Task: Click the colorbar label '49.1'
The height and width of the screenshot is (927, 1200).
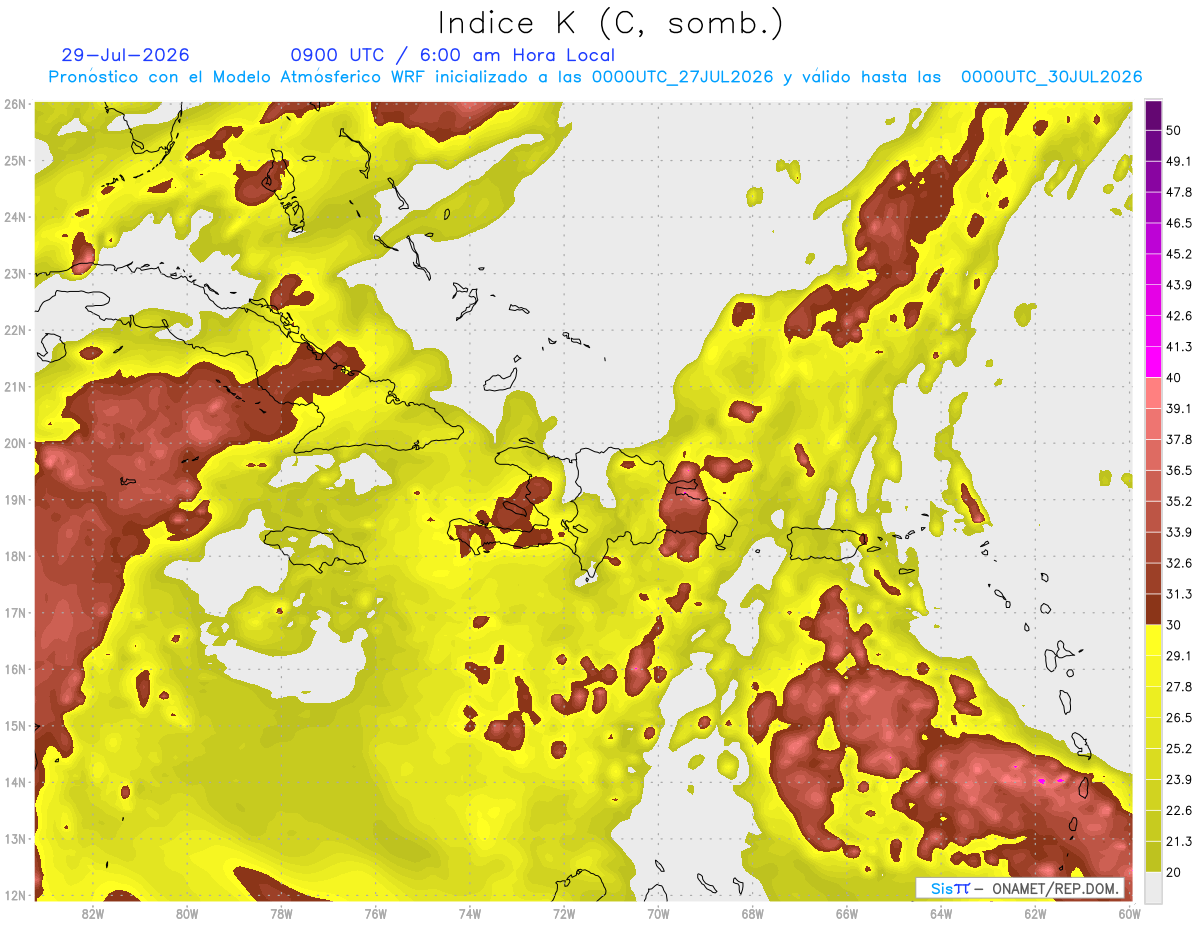Action: click(1179, 161)
